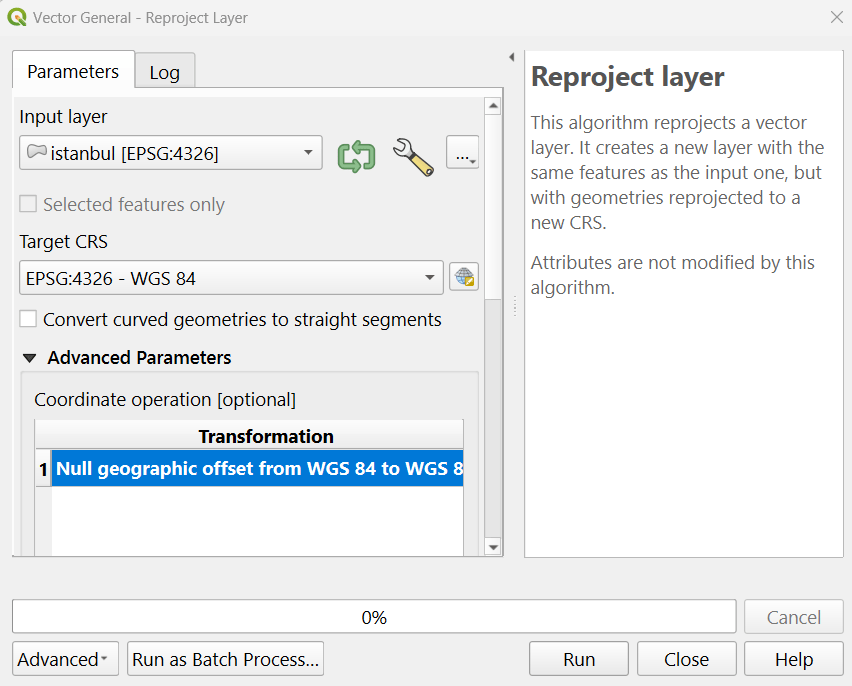Click the iterate over layer green arrows icon

tap(356, 155)
